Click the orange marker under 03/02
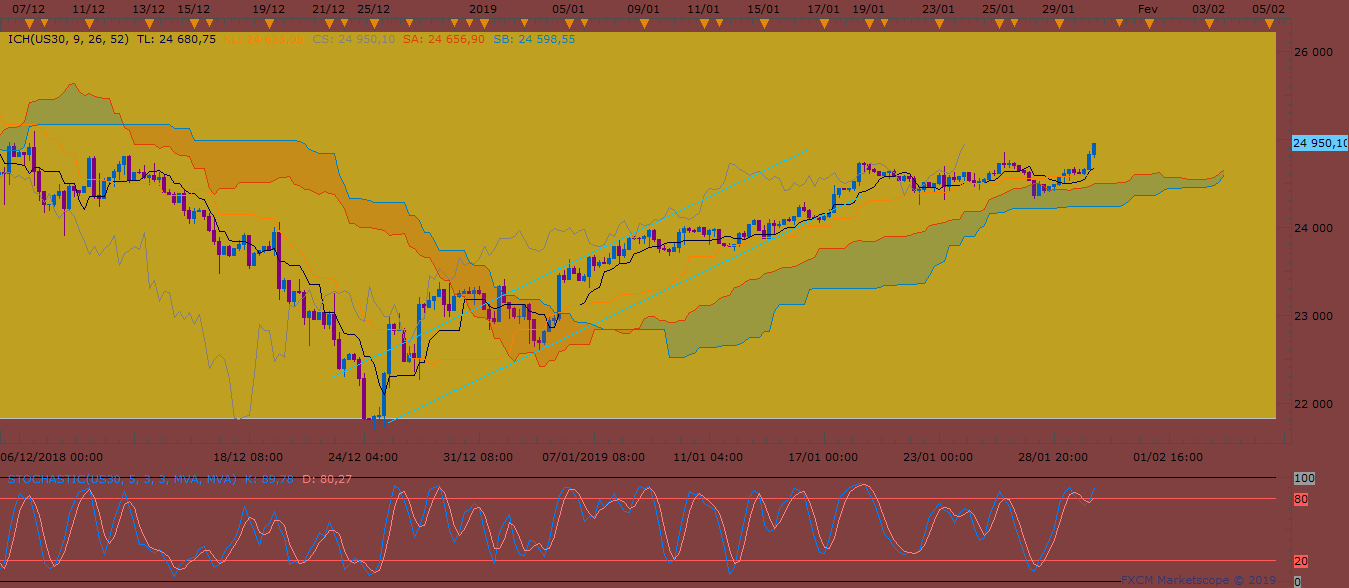Viewport: 1349px width, 588px height. [1209, 22]
